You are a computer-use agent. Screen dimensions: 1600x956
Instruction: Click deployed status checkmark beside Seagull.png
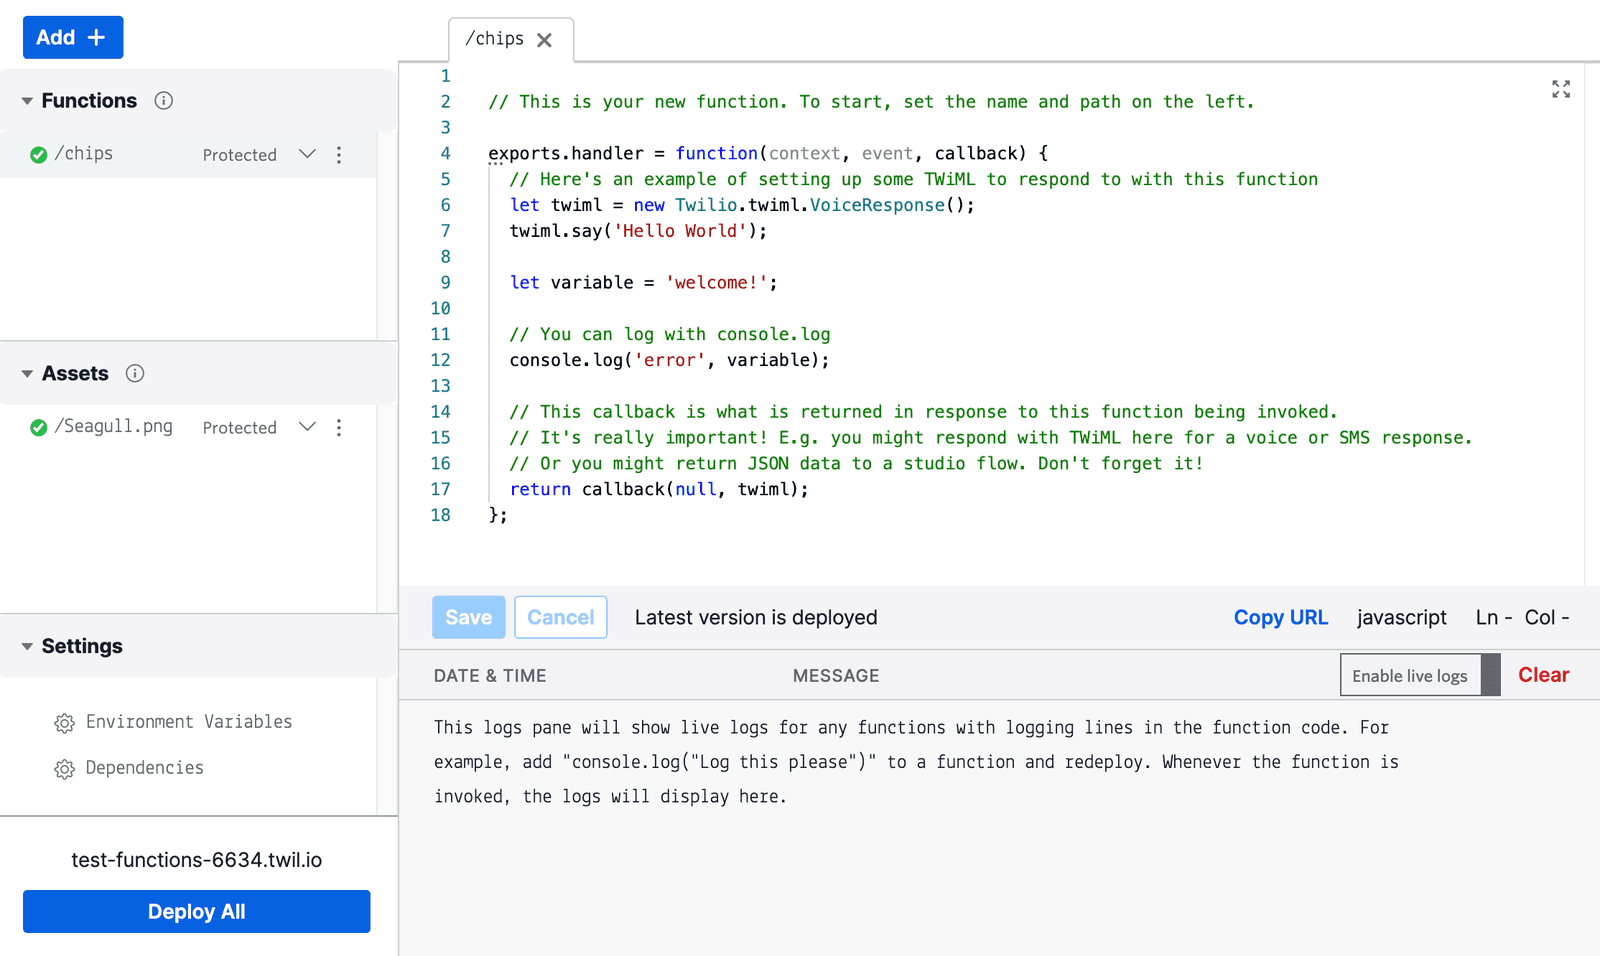pyautogui.click(x=37, y=427)
